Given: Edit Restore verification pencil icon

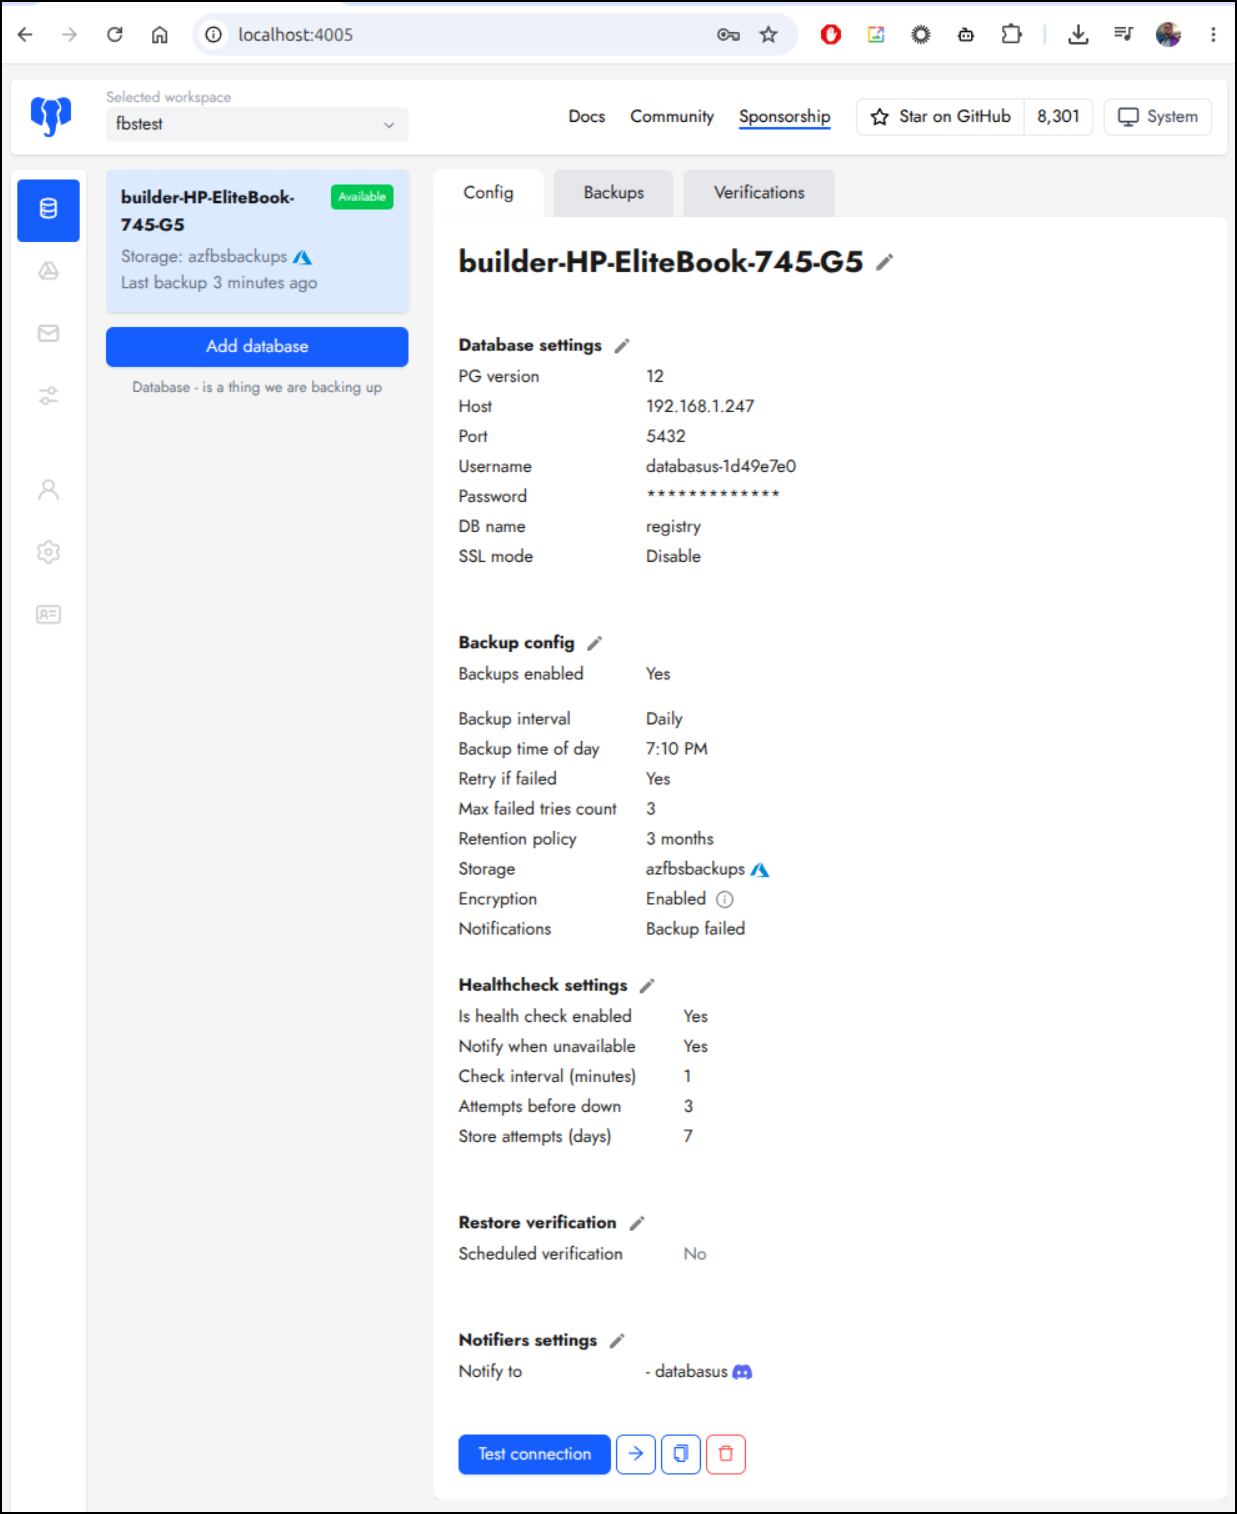Looking at the screenshot, I should point(637,1223).
